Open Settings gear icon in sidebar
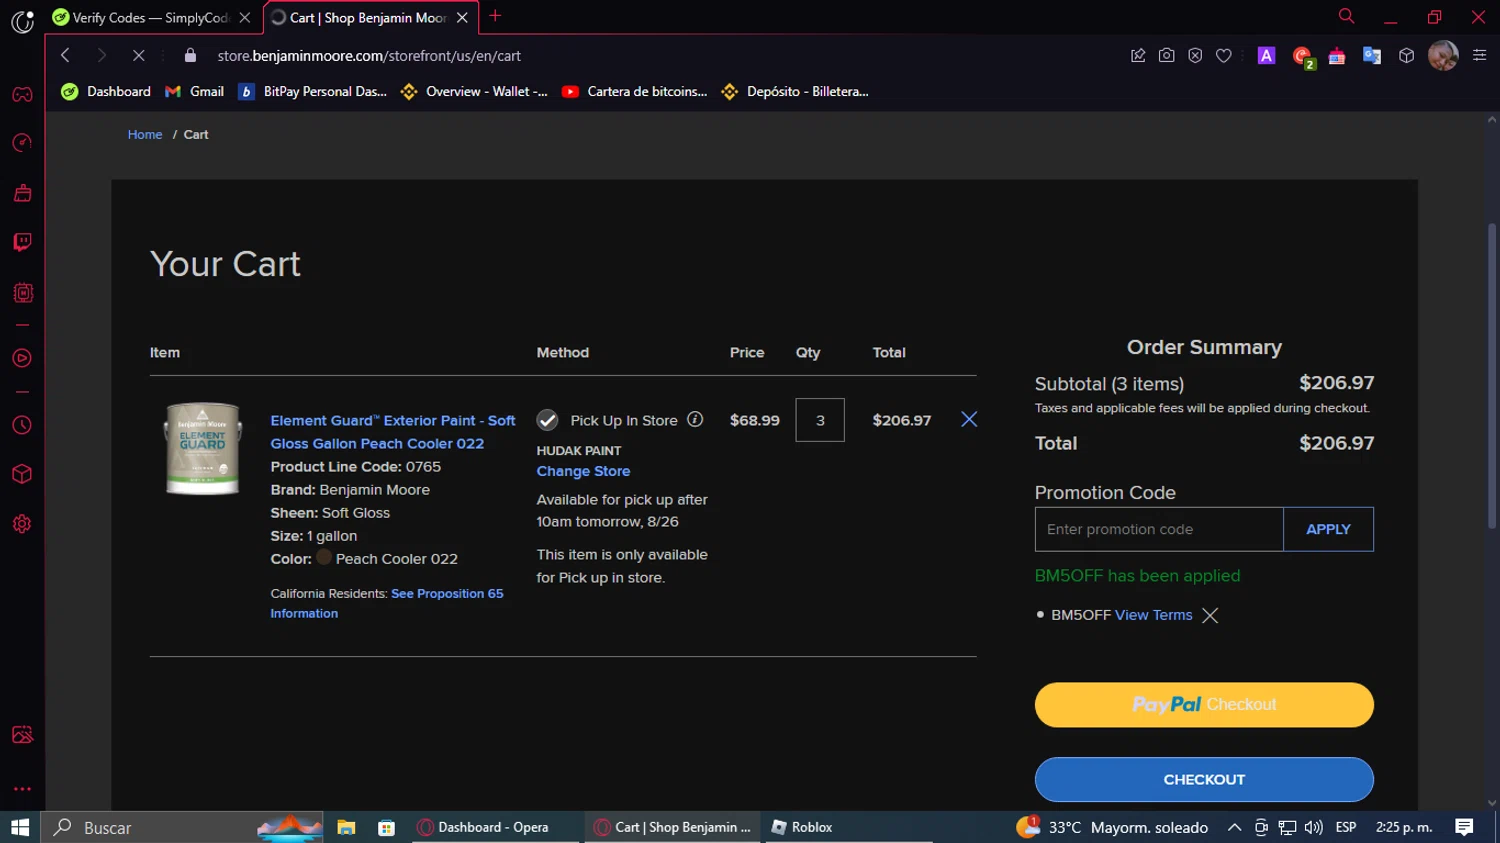This screenshot has height=843, width=1500. (x=22, y=524)
